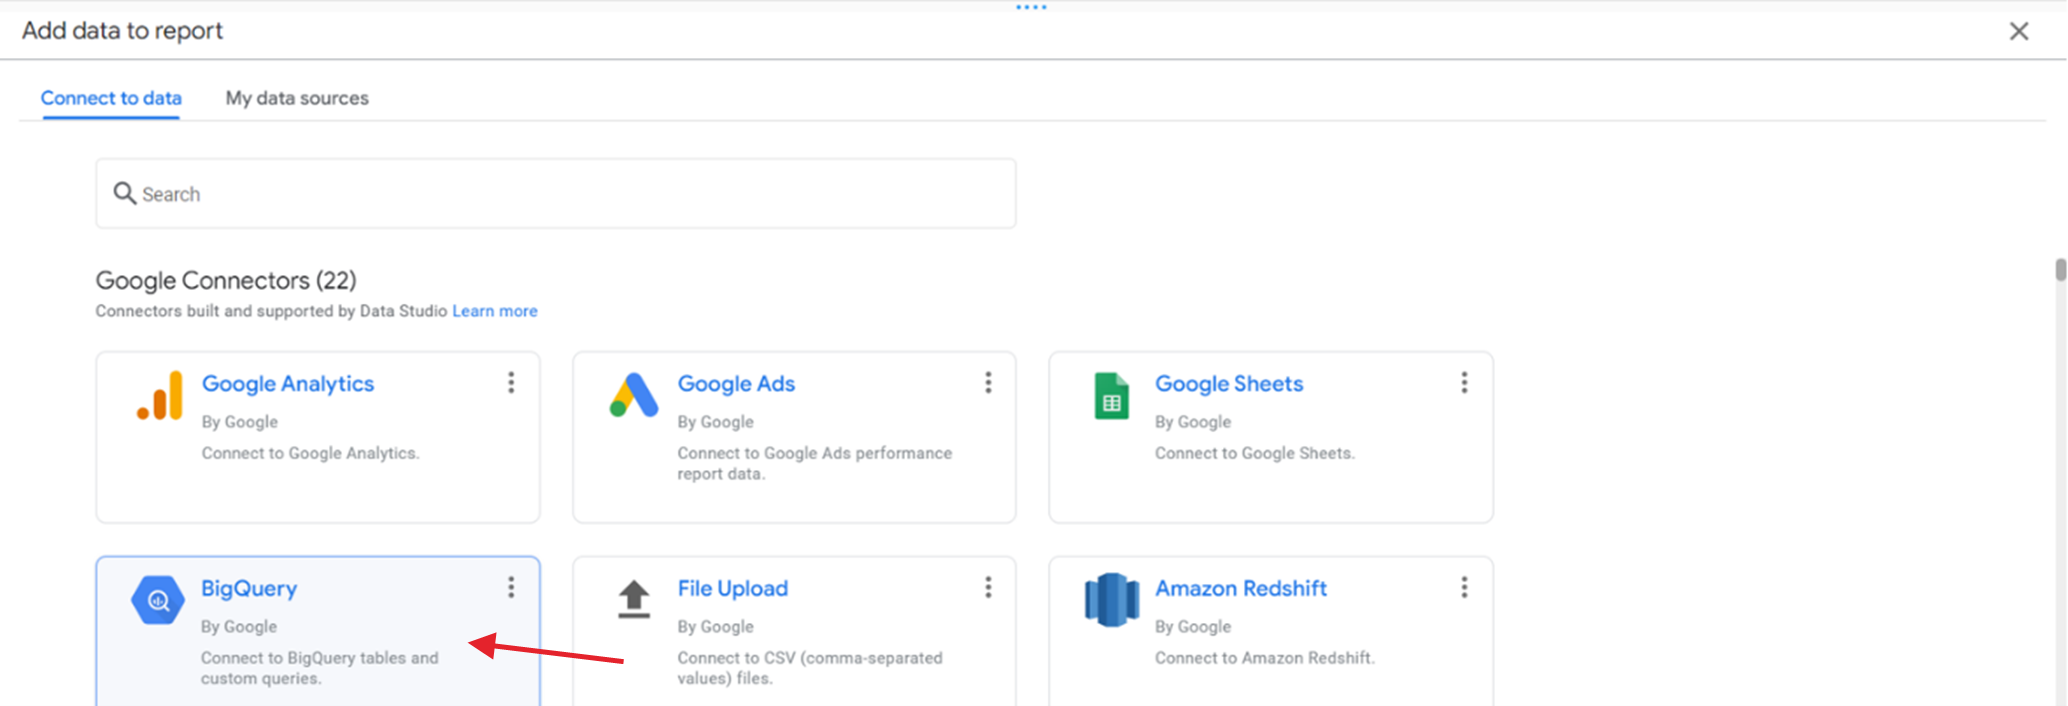Open BigQuery connector more options menu

pos(511,587)
